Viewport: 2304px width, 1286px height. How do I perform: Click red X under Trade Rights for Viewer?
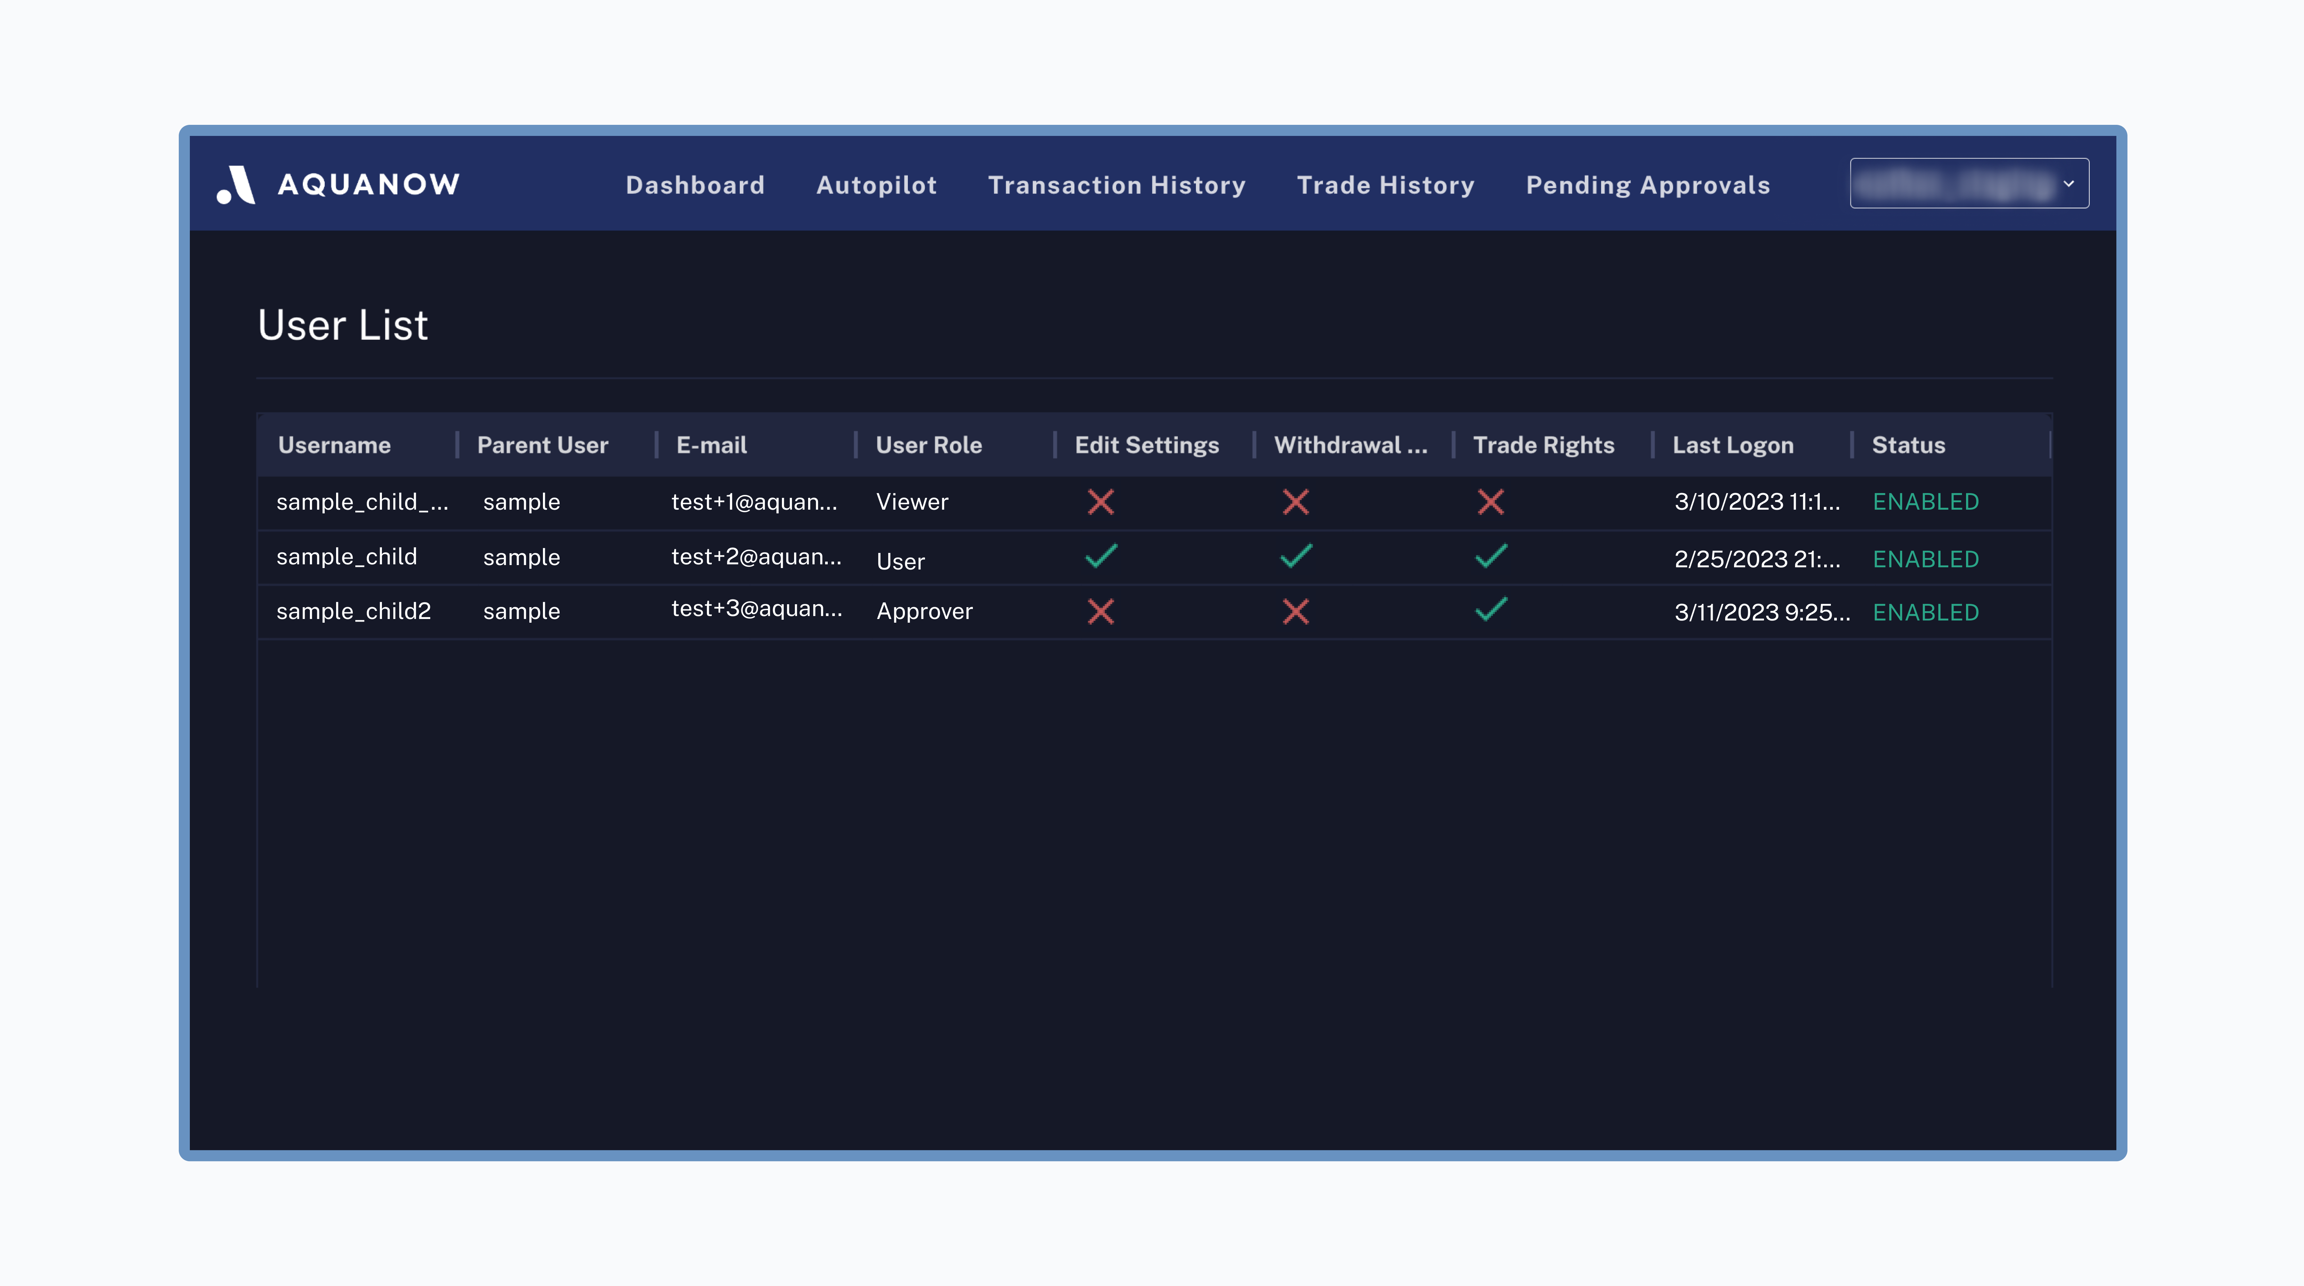(x=1490, y=502)
